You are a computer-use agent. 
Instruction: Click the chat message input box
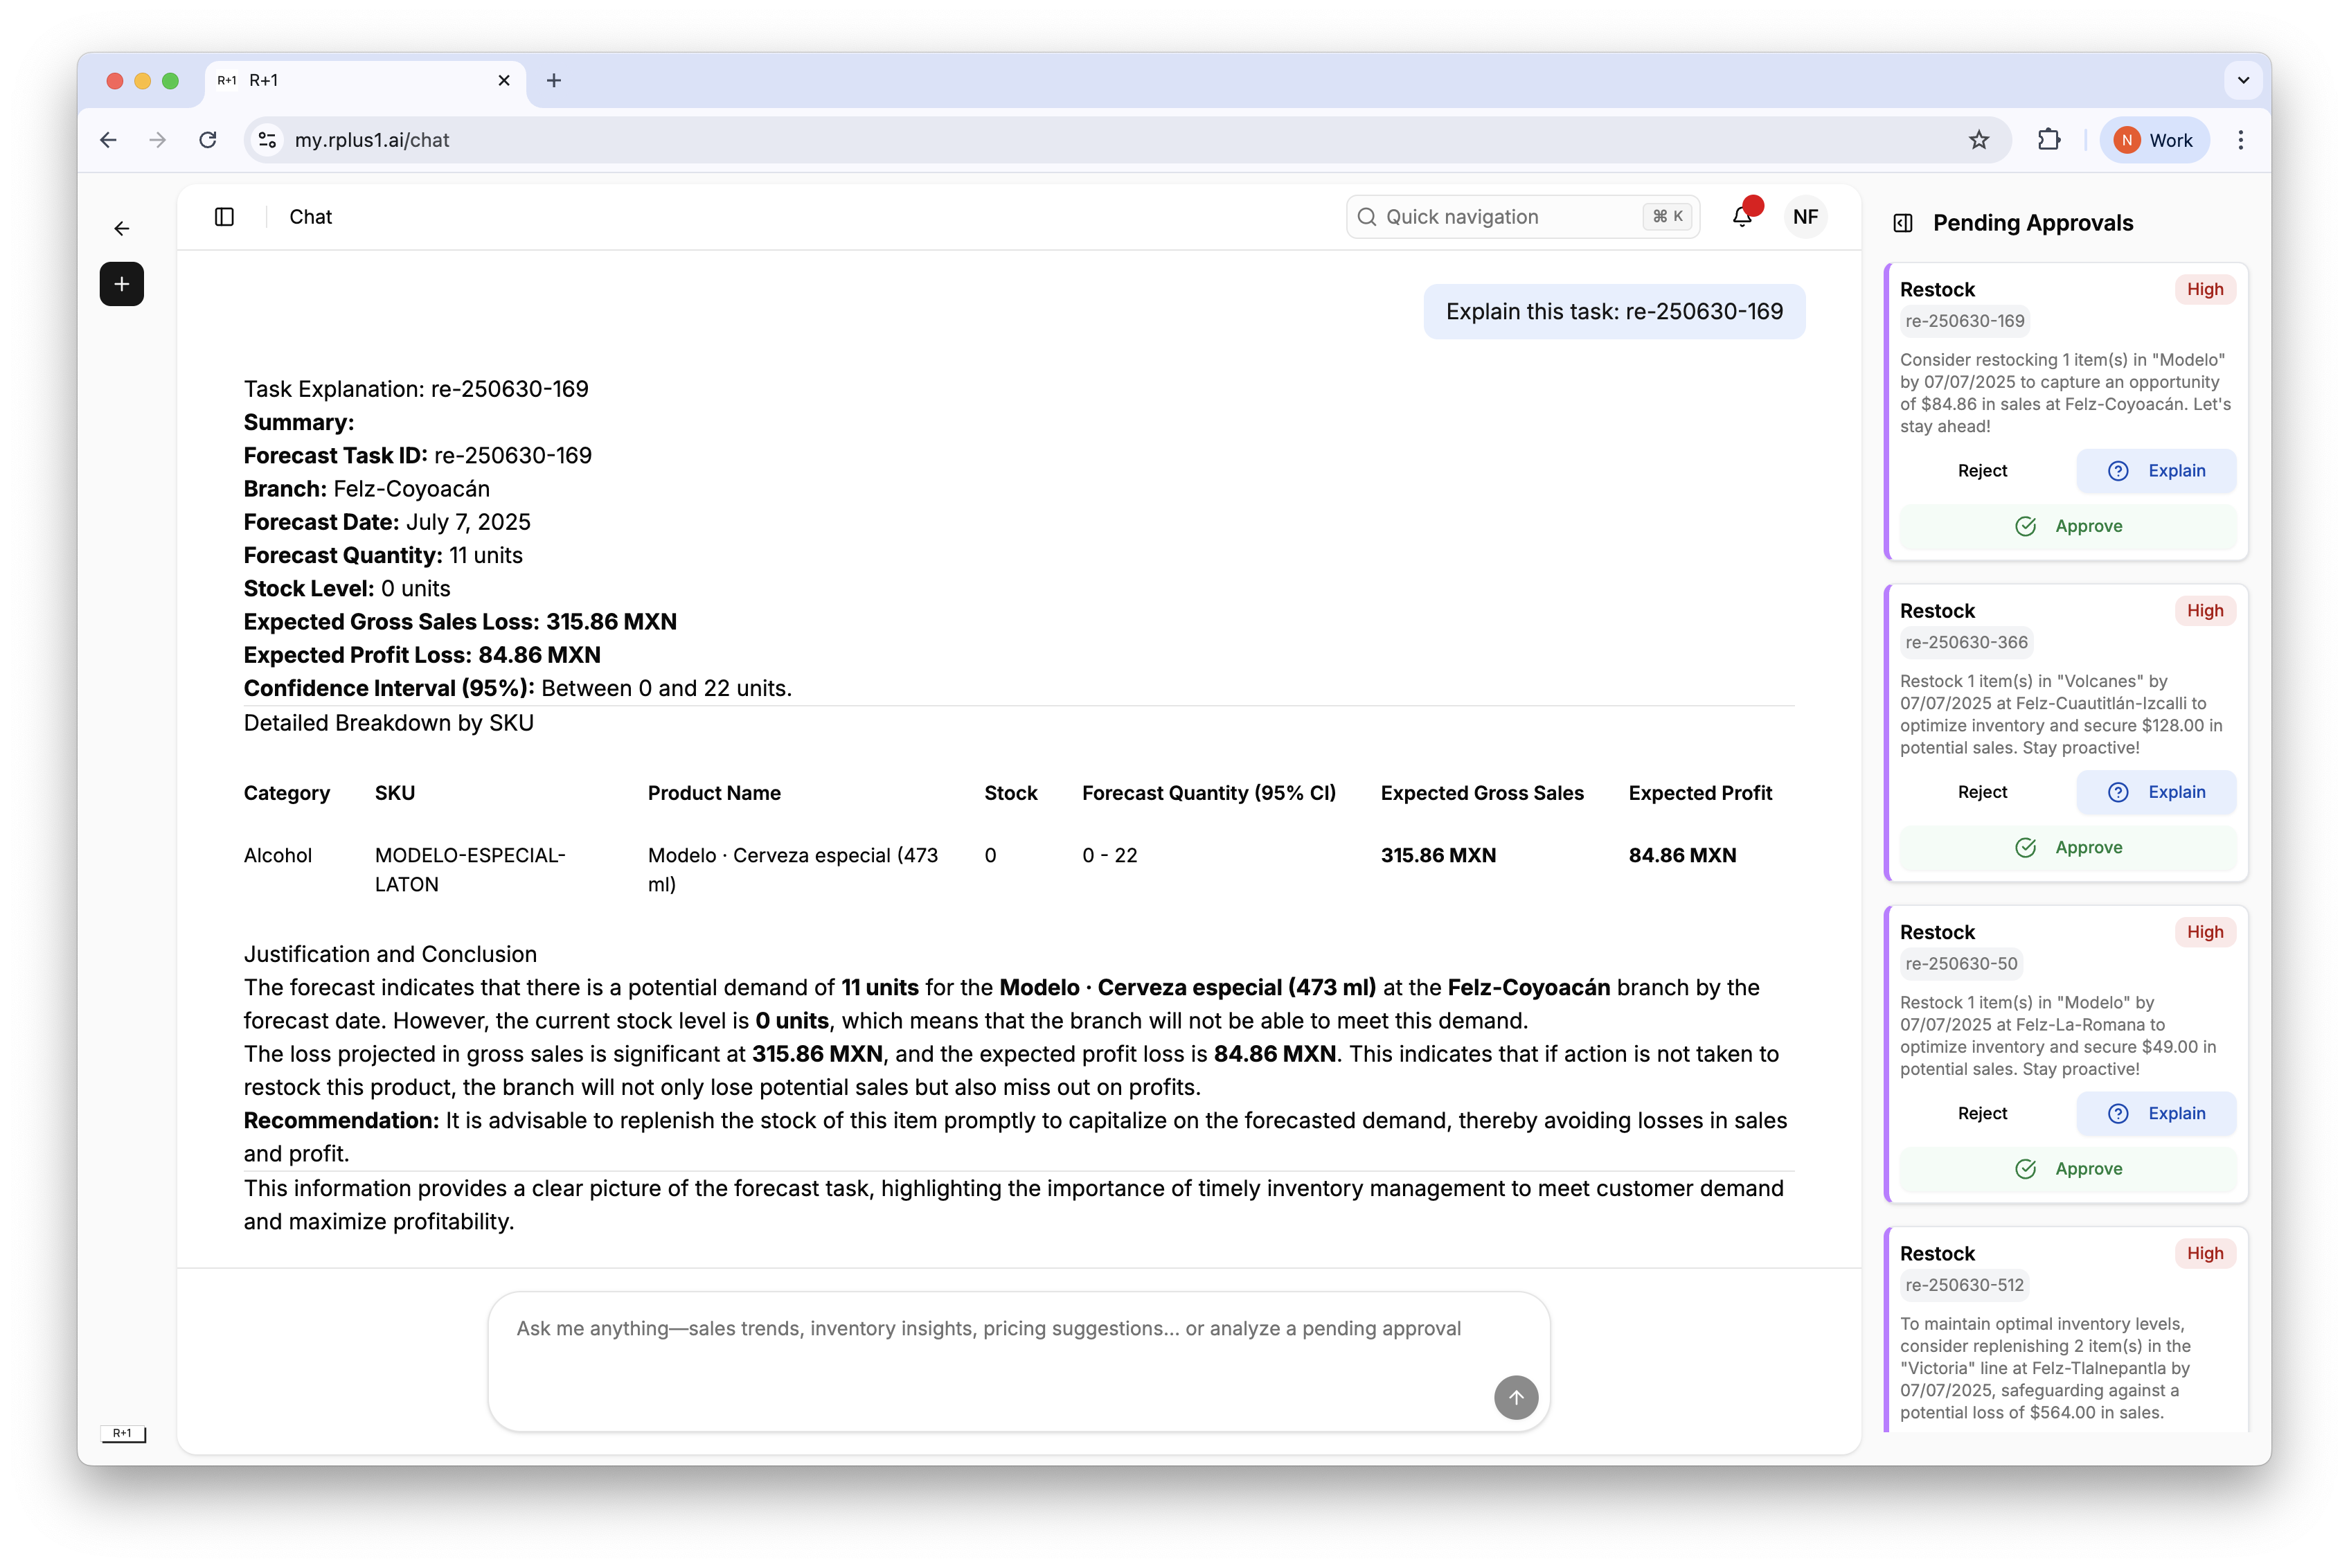click(x=1019, y=1360)
